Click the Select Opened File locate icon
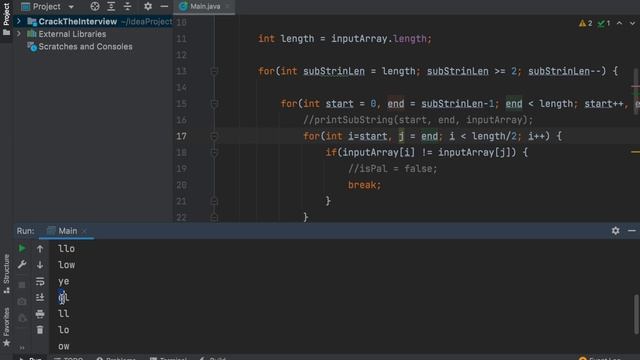This screenshot has width=640, height=360. [x=95, y=7]
